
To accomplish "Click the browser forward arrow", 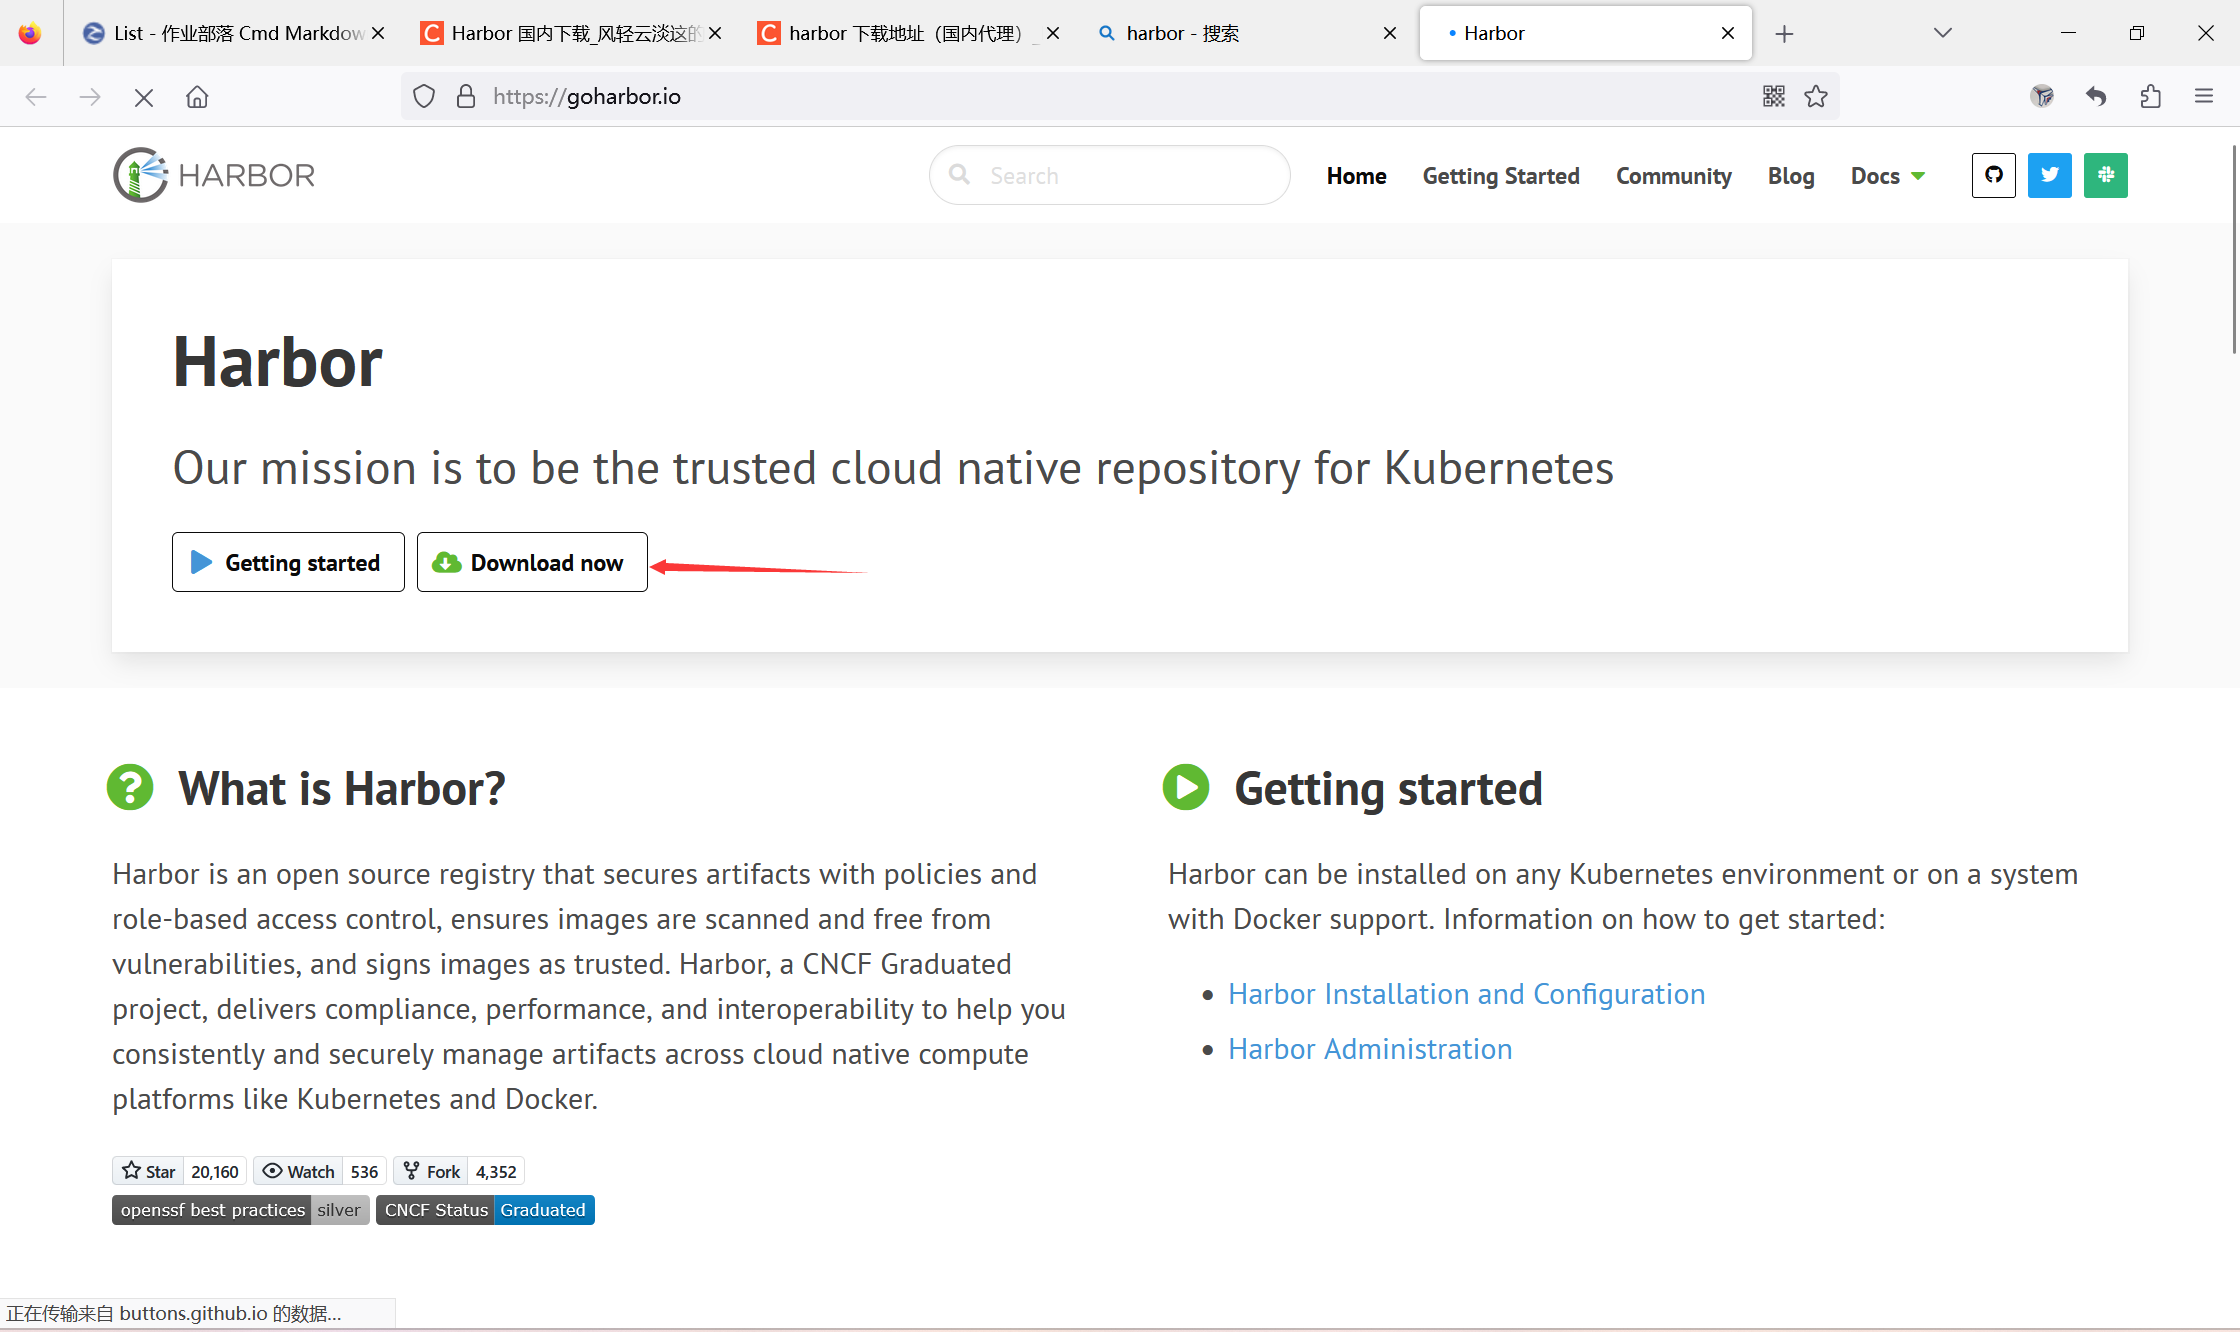I will pos(90,97).
